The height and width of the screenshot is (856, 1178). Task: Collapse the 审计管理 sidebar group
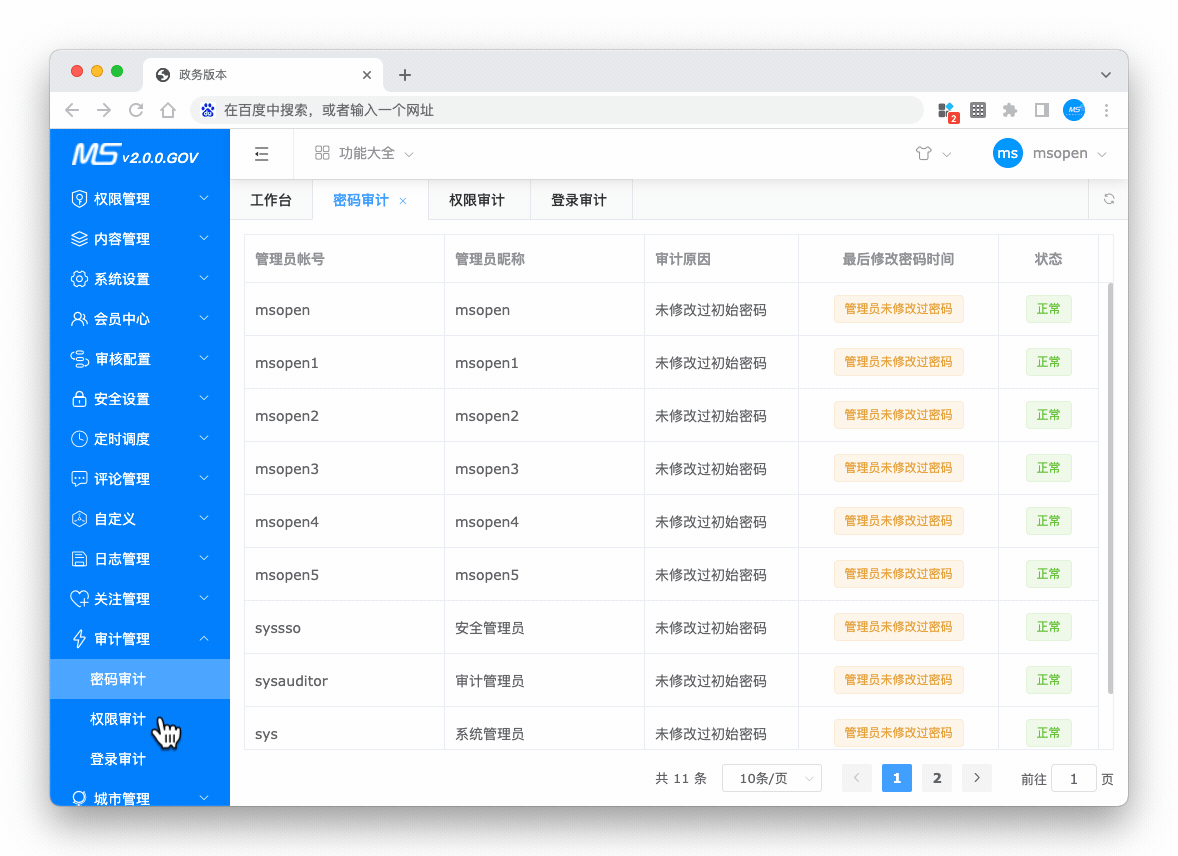[x=140, y=639]
